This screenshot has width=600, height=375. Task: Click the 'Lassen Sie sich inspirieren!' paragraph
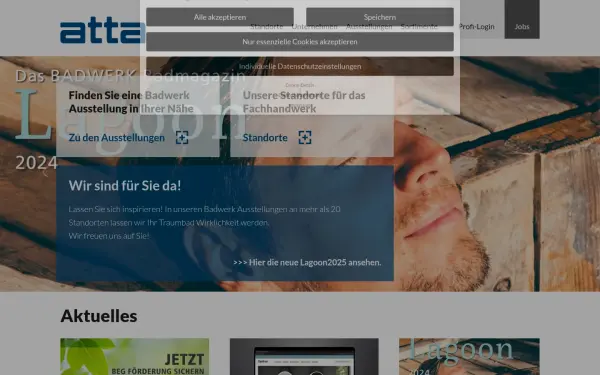click(x=204, y=222)
